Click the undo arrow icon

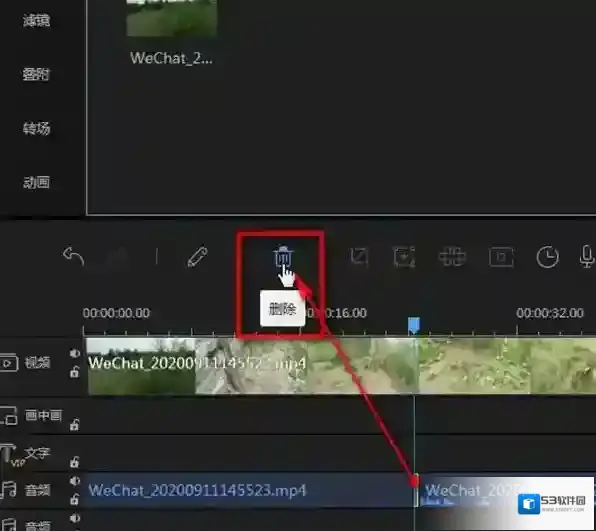click(x=73, y=257)
